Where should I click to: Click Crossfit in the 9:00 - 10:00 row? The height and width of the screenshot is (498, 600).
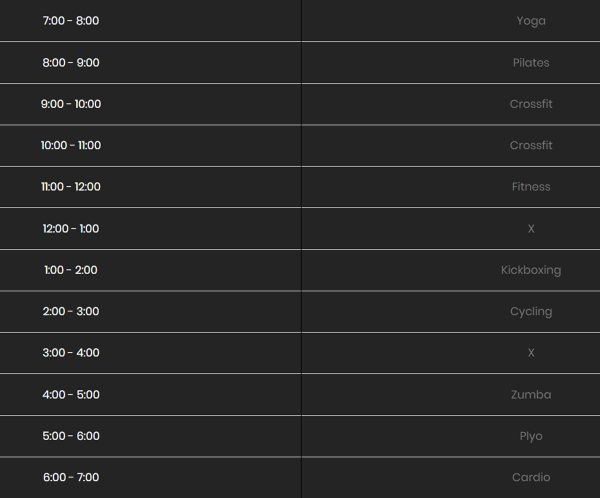click(531, 104)
